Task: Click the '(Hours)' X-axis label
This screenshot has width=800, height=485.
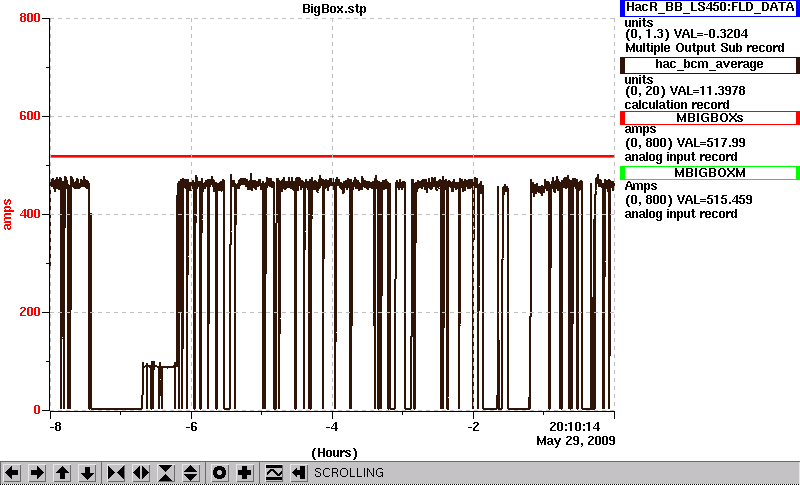Action: pyautogui.click(x=334, y=453)
